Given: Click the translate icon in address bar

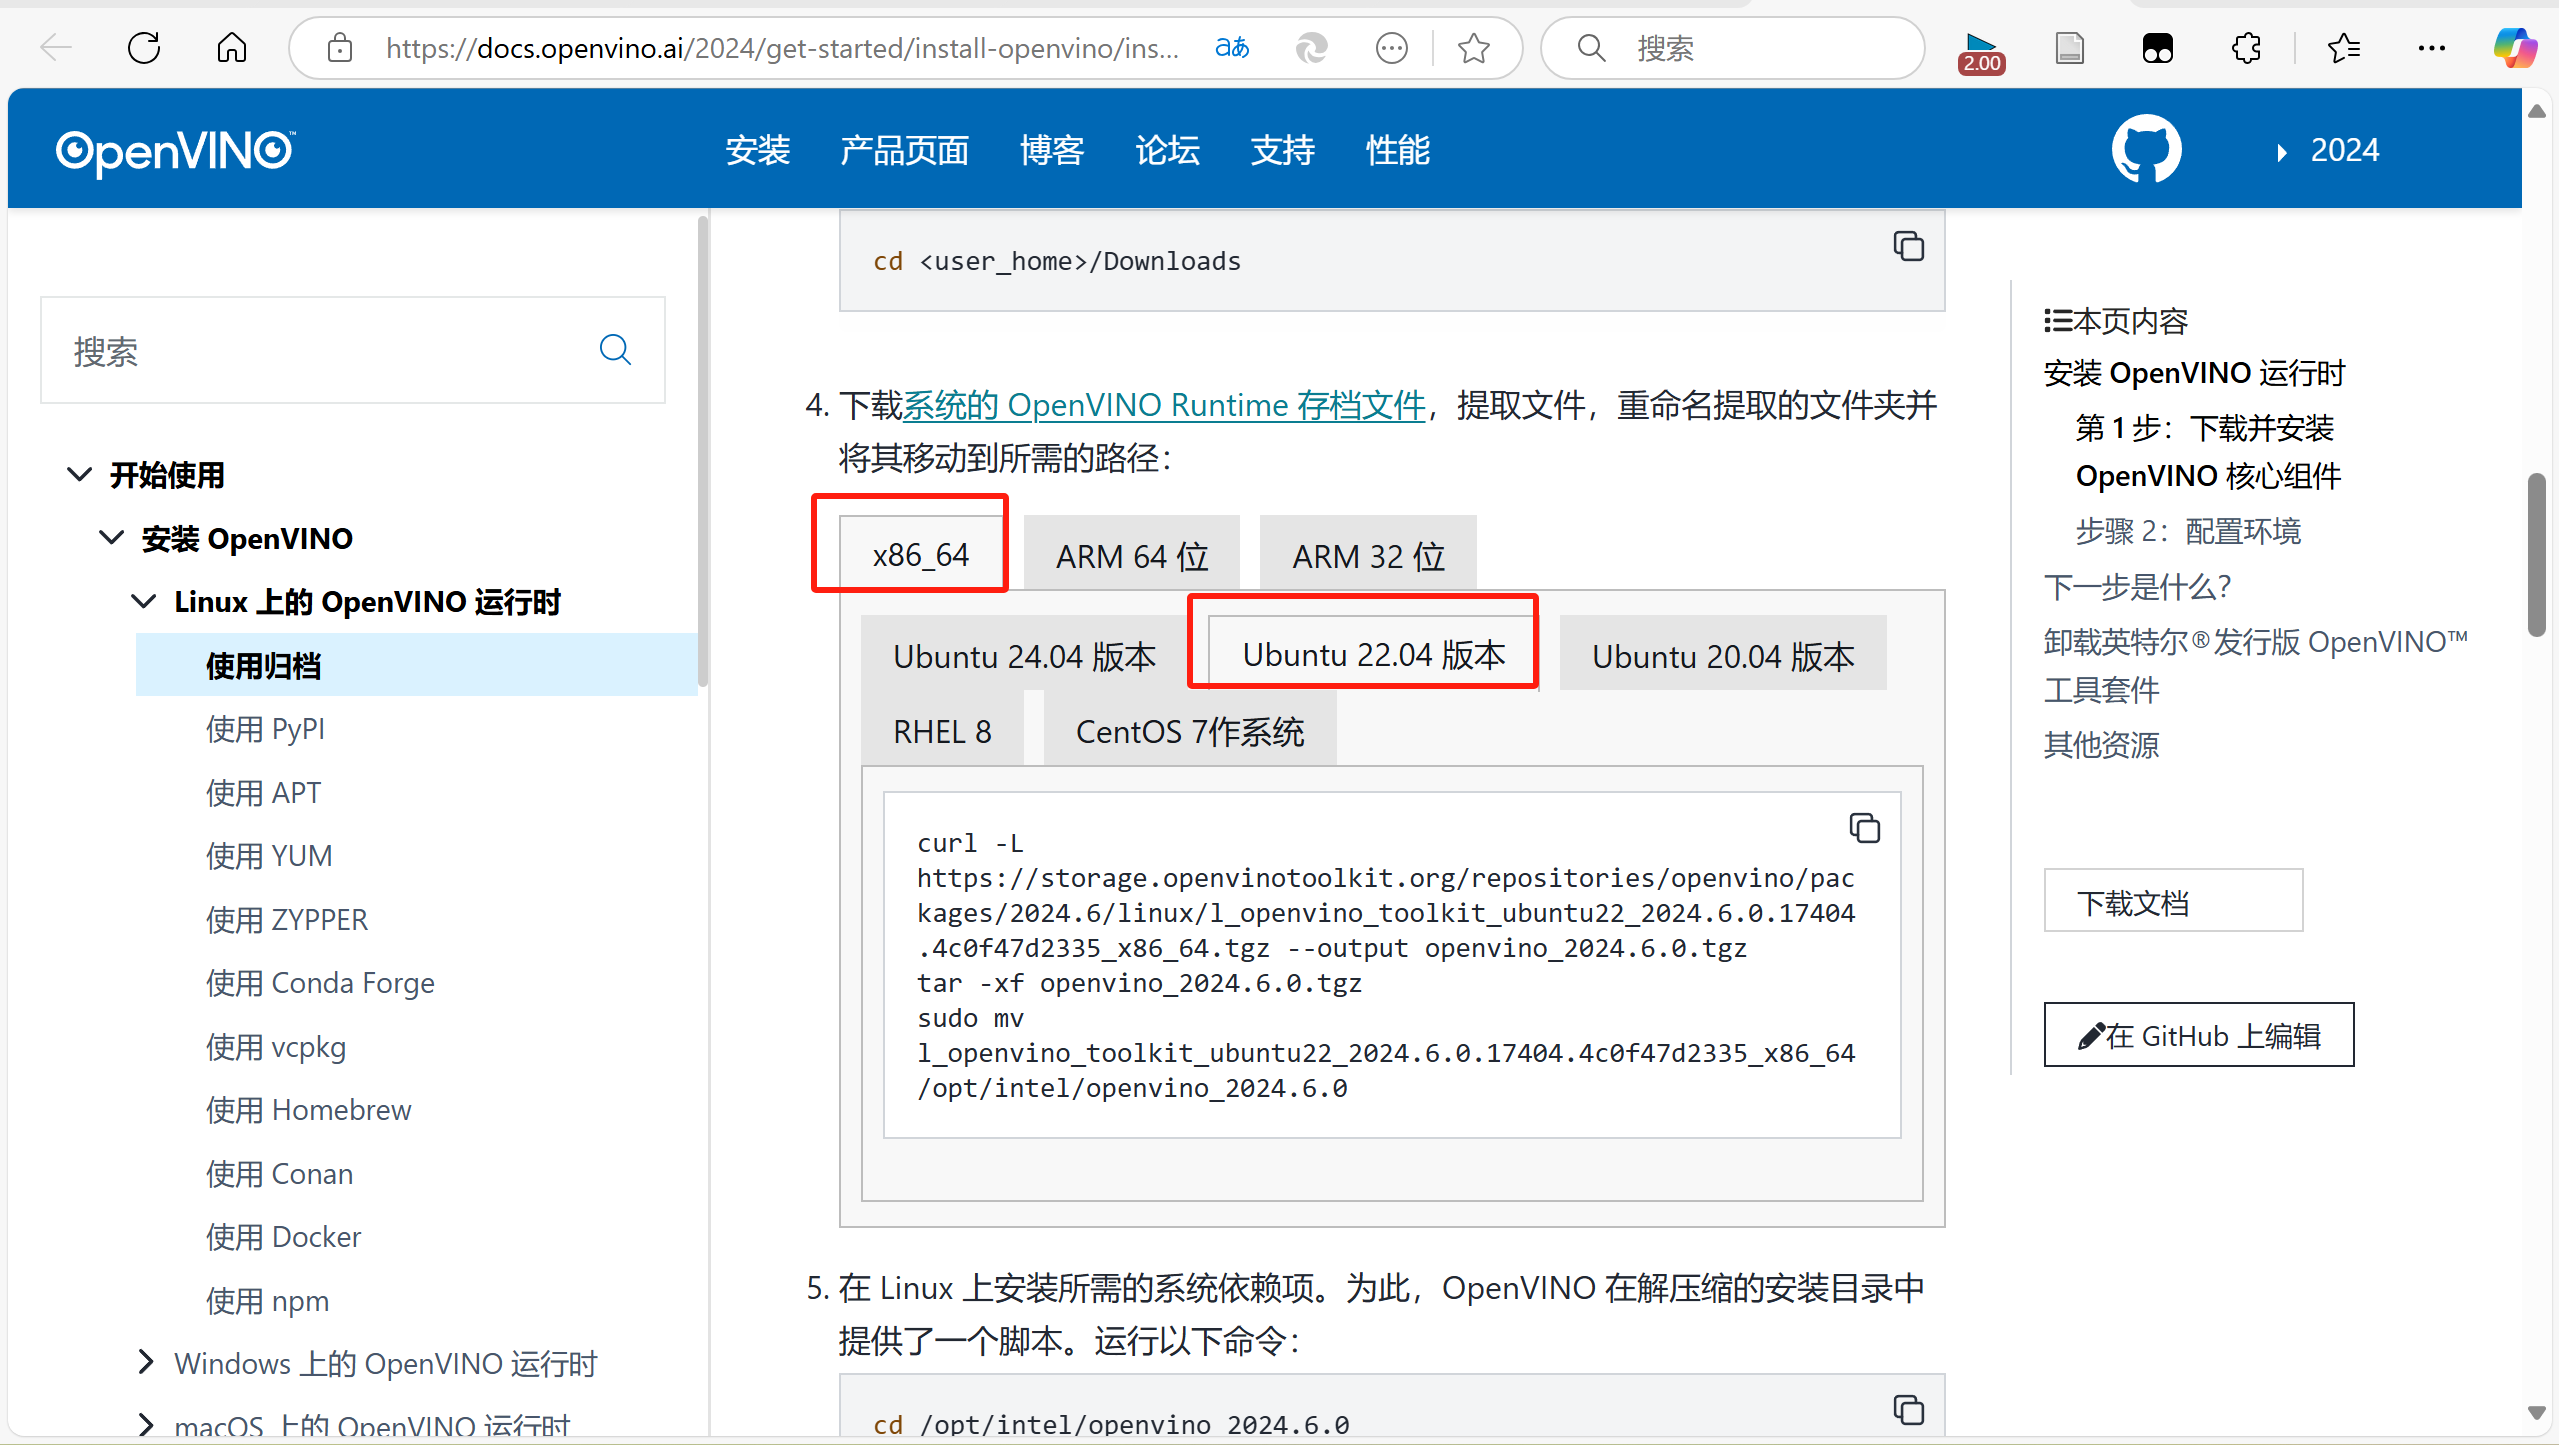Looking at the screenshot, I should click(x=1230, y=47).
